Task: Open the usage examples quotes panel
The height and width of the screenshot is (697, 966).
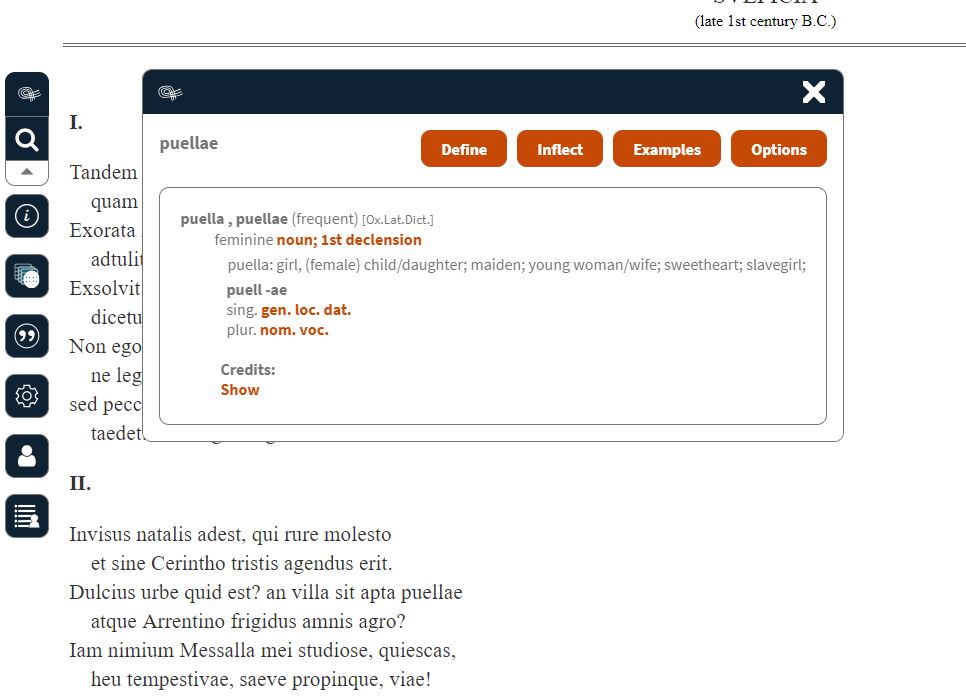Action: pos(26,336)
